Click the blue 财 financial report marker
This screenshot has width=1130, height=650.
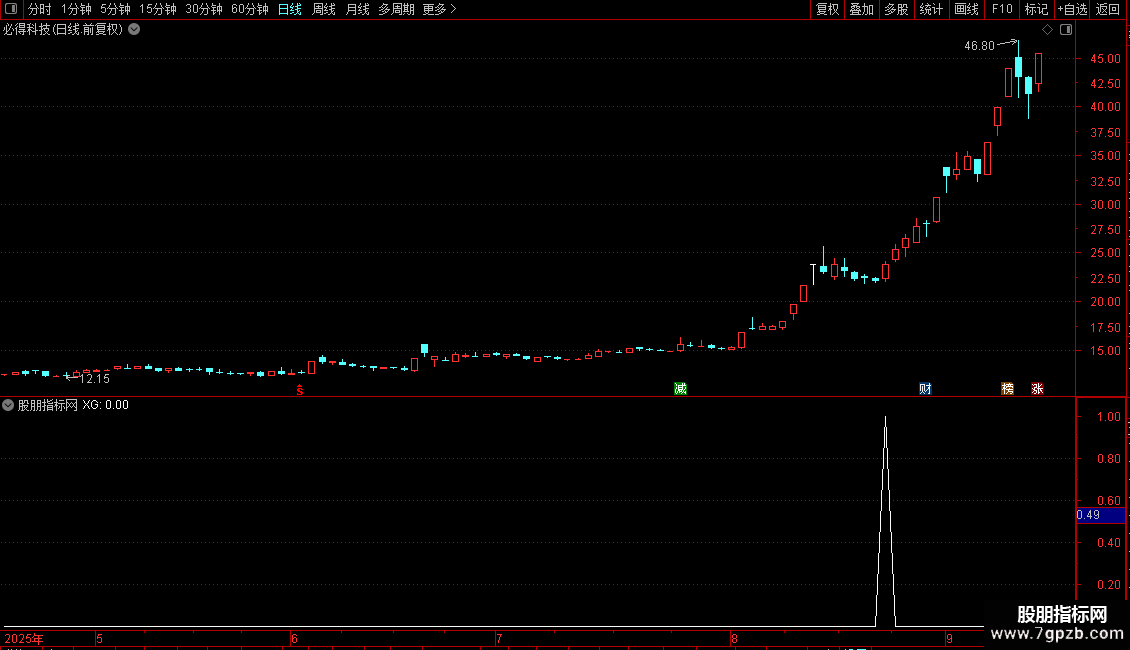click(925, 388)
